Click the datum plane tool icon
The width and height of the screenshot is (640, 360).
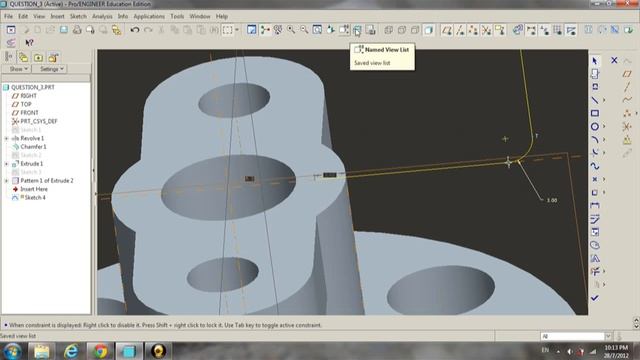point(627,74)
